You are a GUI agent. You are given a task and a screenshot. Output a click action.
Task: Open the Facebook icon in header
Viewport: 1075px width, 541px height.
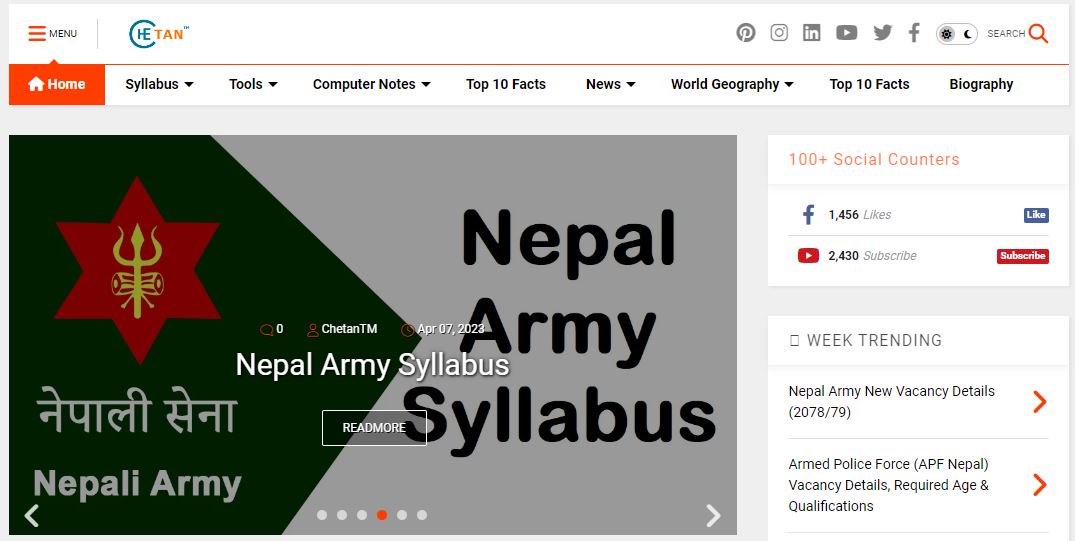914,33
